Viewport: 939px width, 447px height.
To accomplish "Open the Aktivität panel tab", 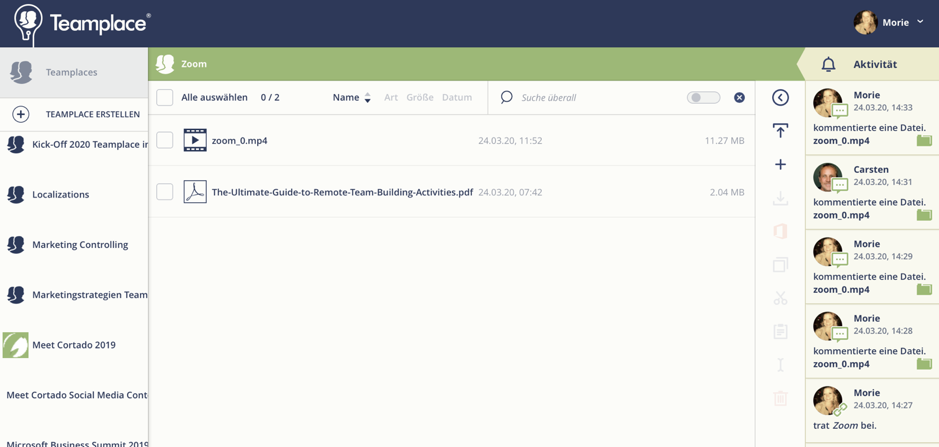I will pos(872,64).
